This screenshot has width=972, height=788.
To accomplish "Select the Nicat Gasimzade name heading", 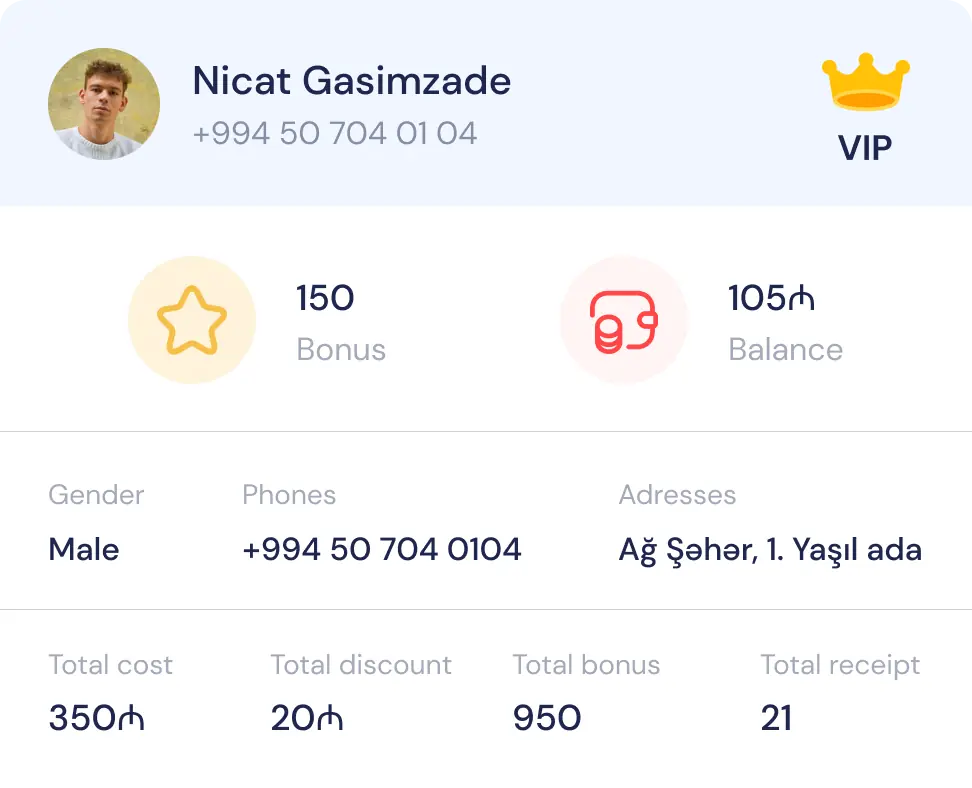I will click(351, 80).
